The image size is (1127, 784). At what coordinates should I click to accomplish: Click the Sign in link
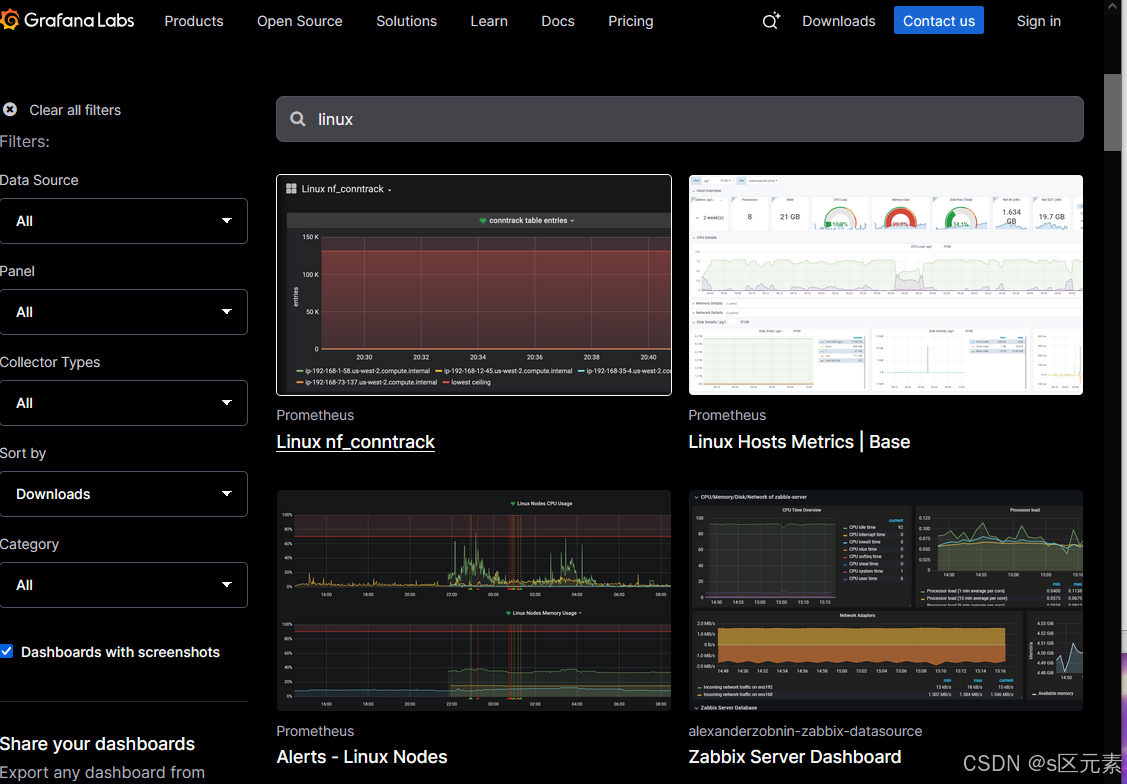point(1039,22)
